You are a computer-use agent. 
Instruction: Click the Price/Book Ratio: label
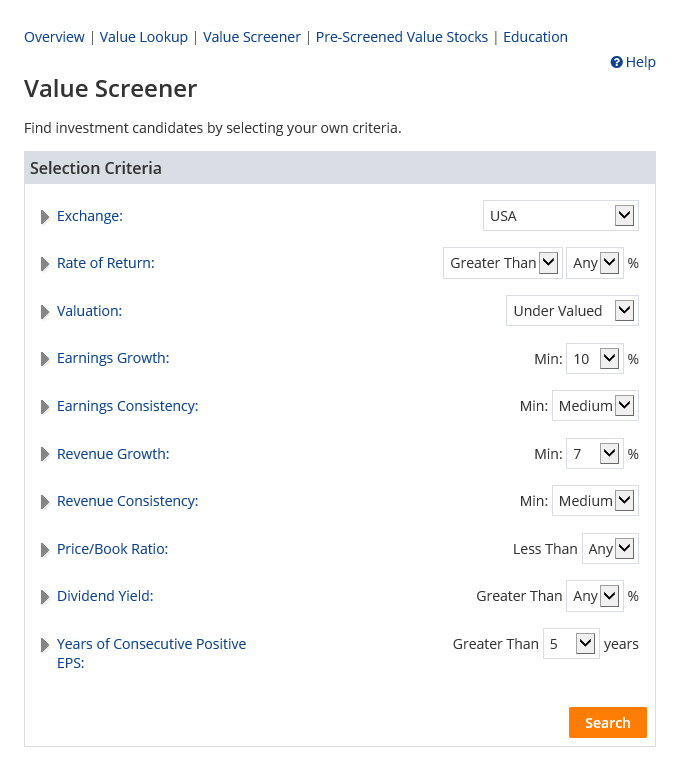point(112,549)
